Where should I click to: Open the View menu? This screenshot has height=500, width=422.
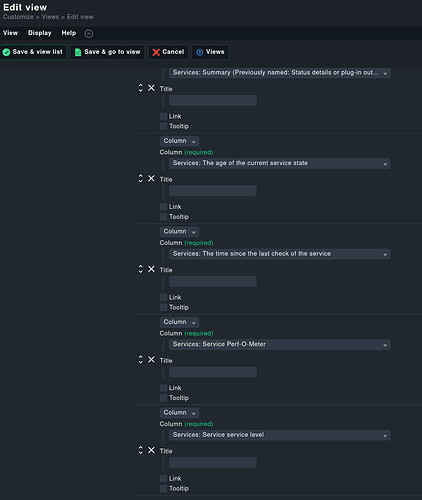point(10,33)
